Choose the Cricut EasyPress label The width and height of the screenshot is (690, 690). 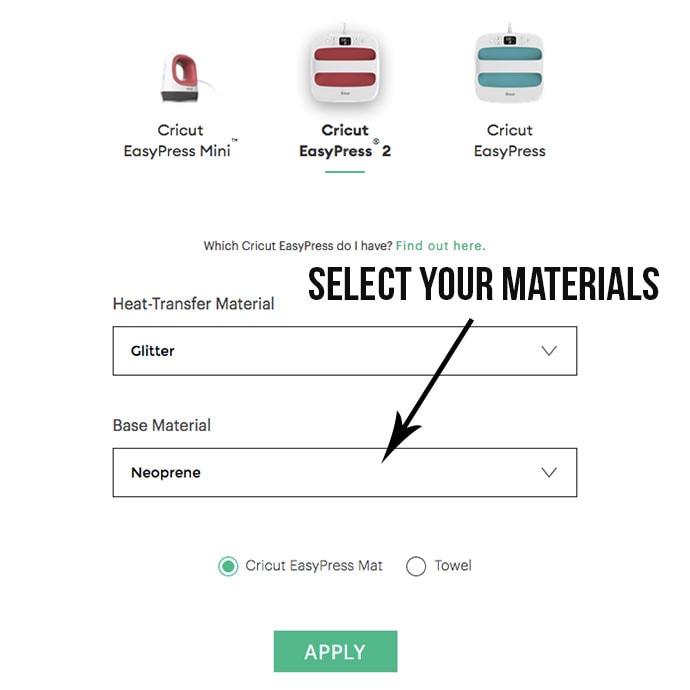coord(510,140)
